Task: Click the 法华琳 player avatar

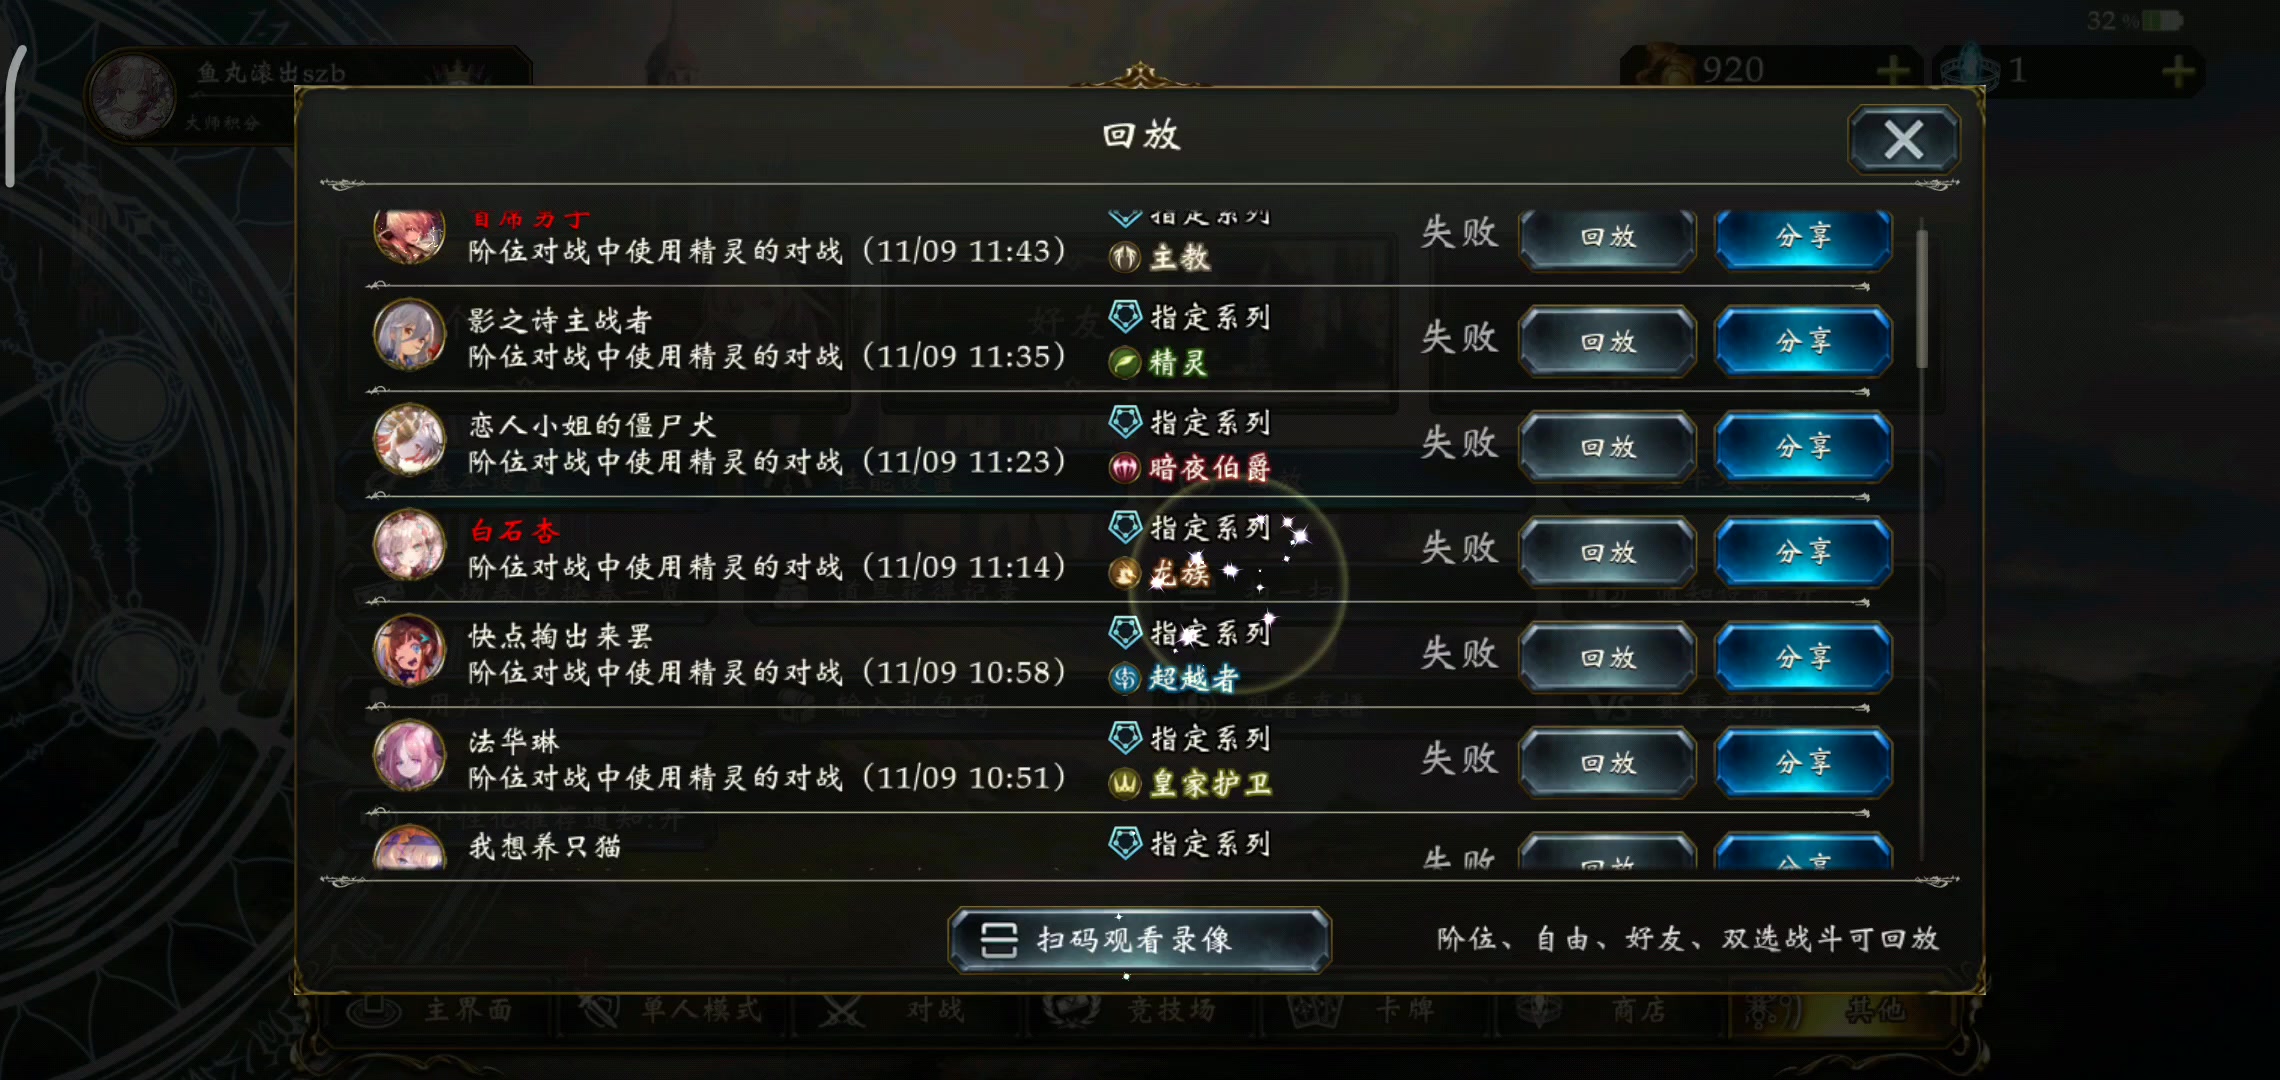Action: pyautogui.click(x=409, y=756)
